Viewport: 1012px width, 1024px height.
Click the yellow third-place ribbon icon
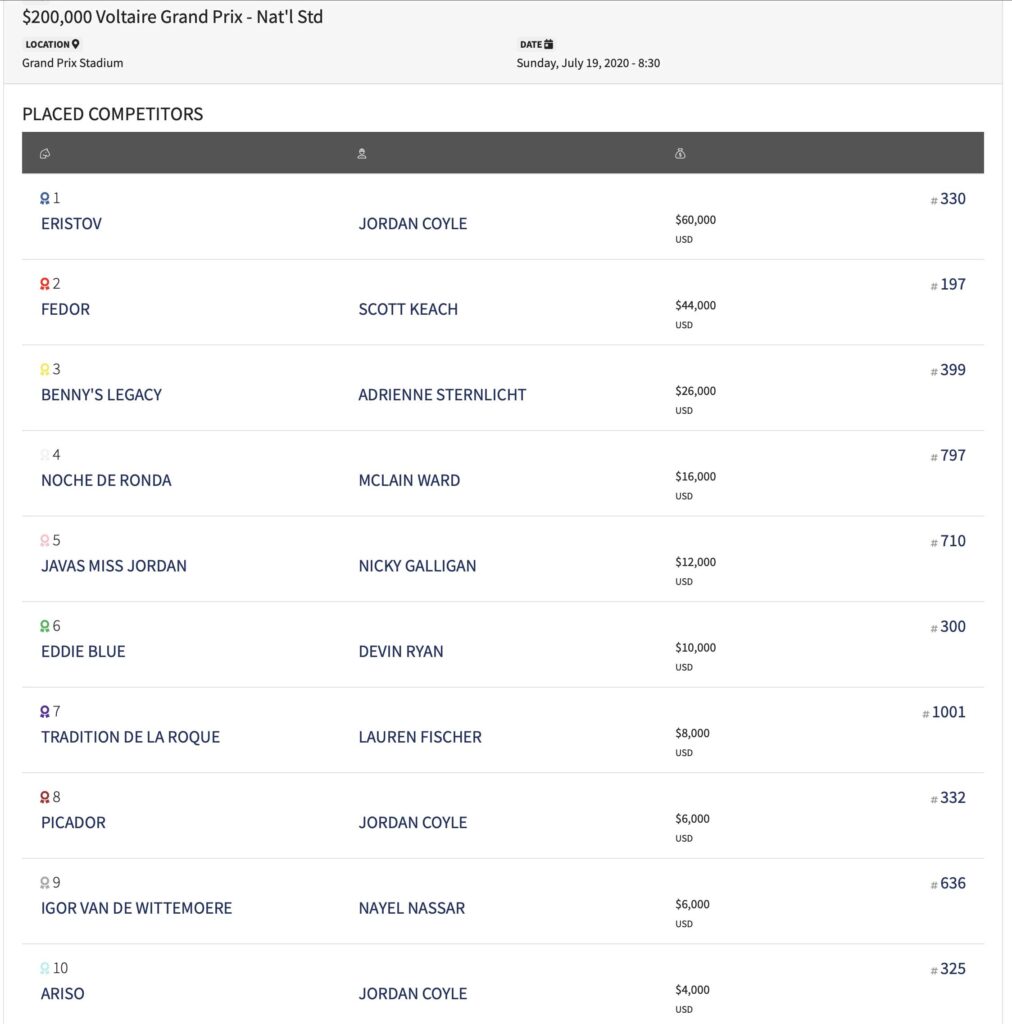tap(44, 370)
